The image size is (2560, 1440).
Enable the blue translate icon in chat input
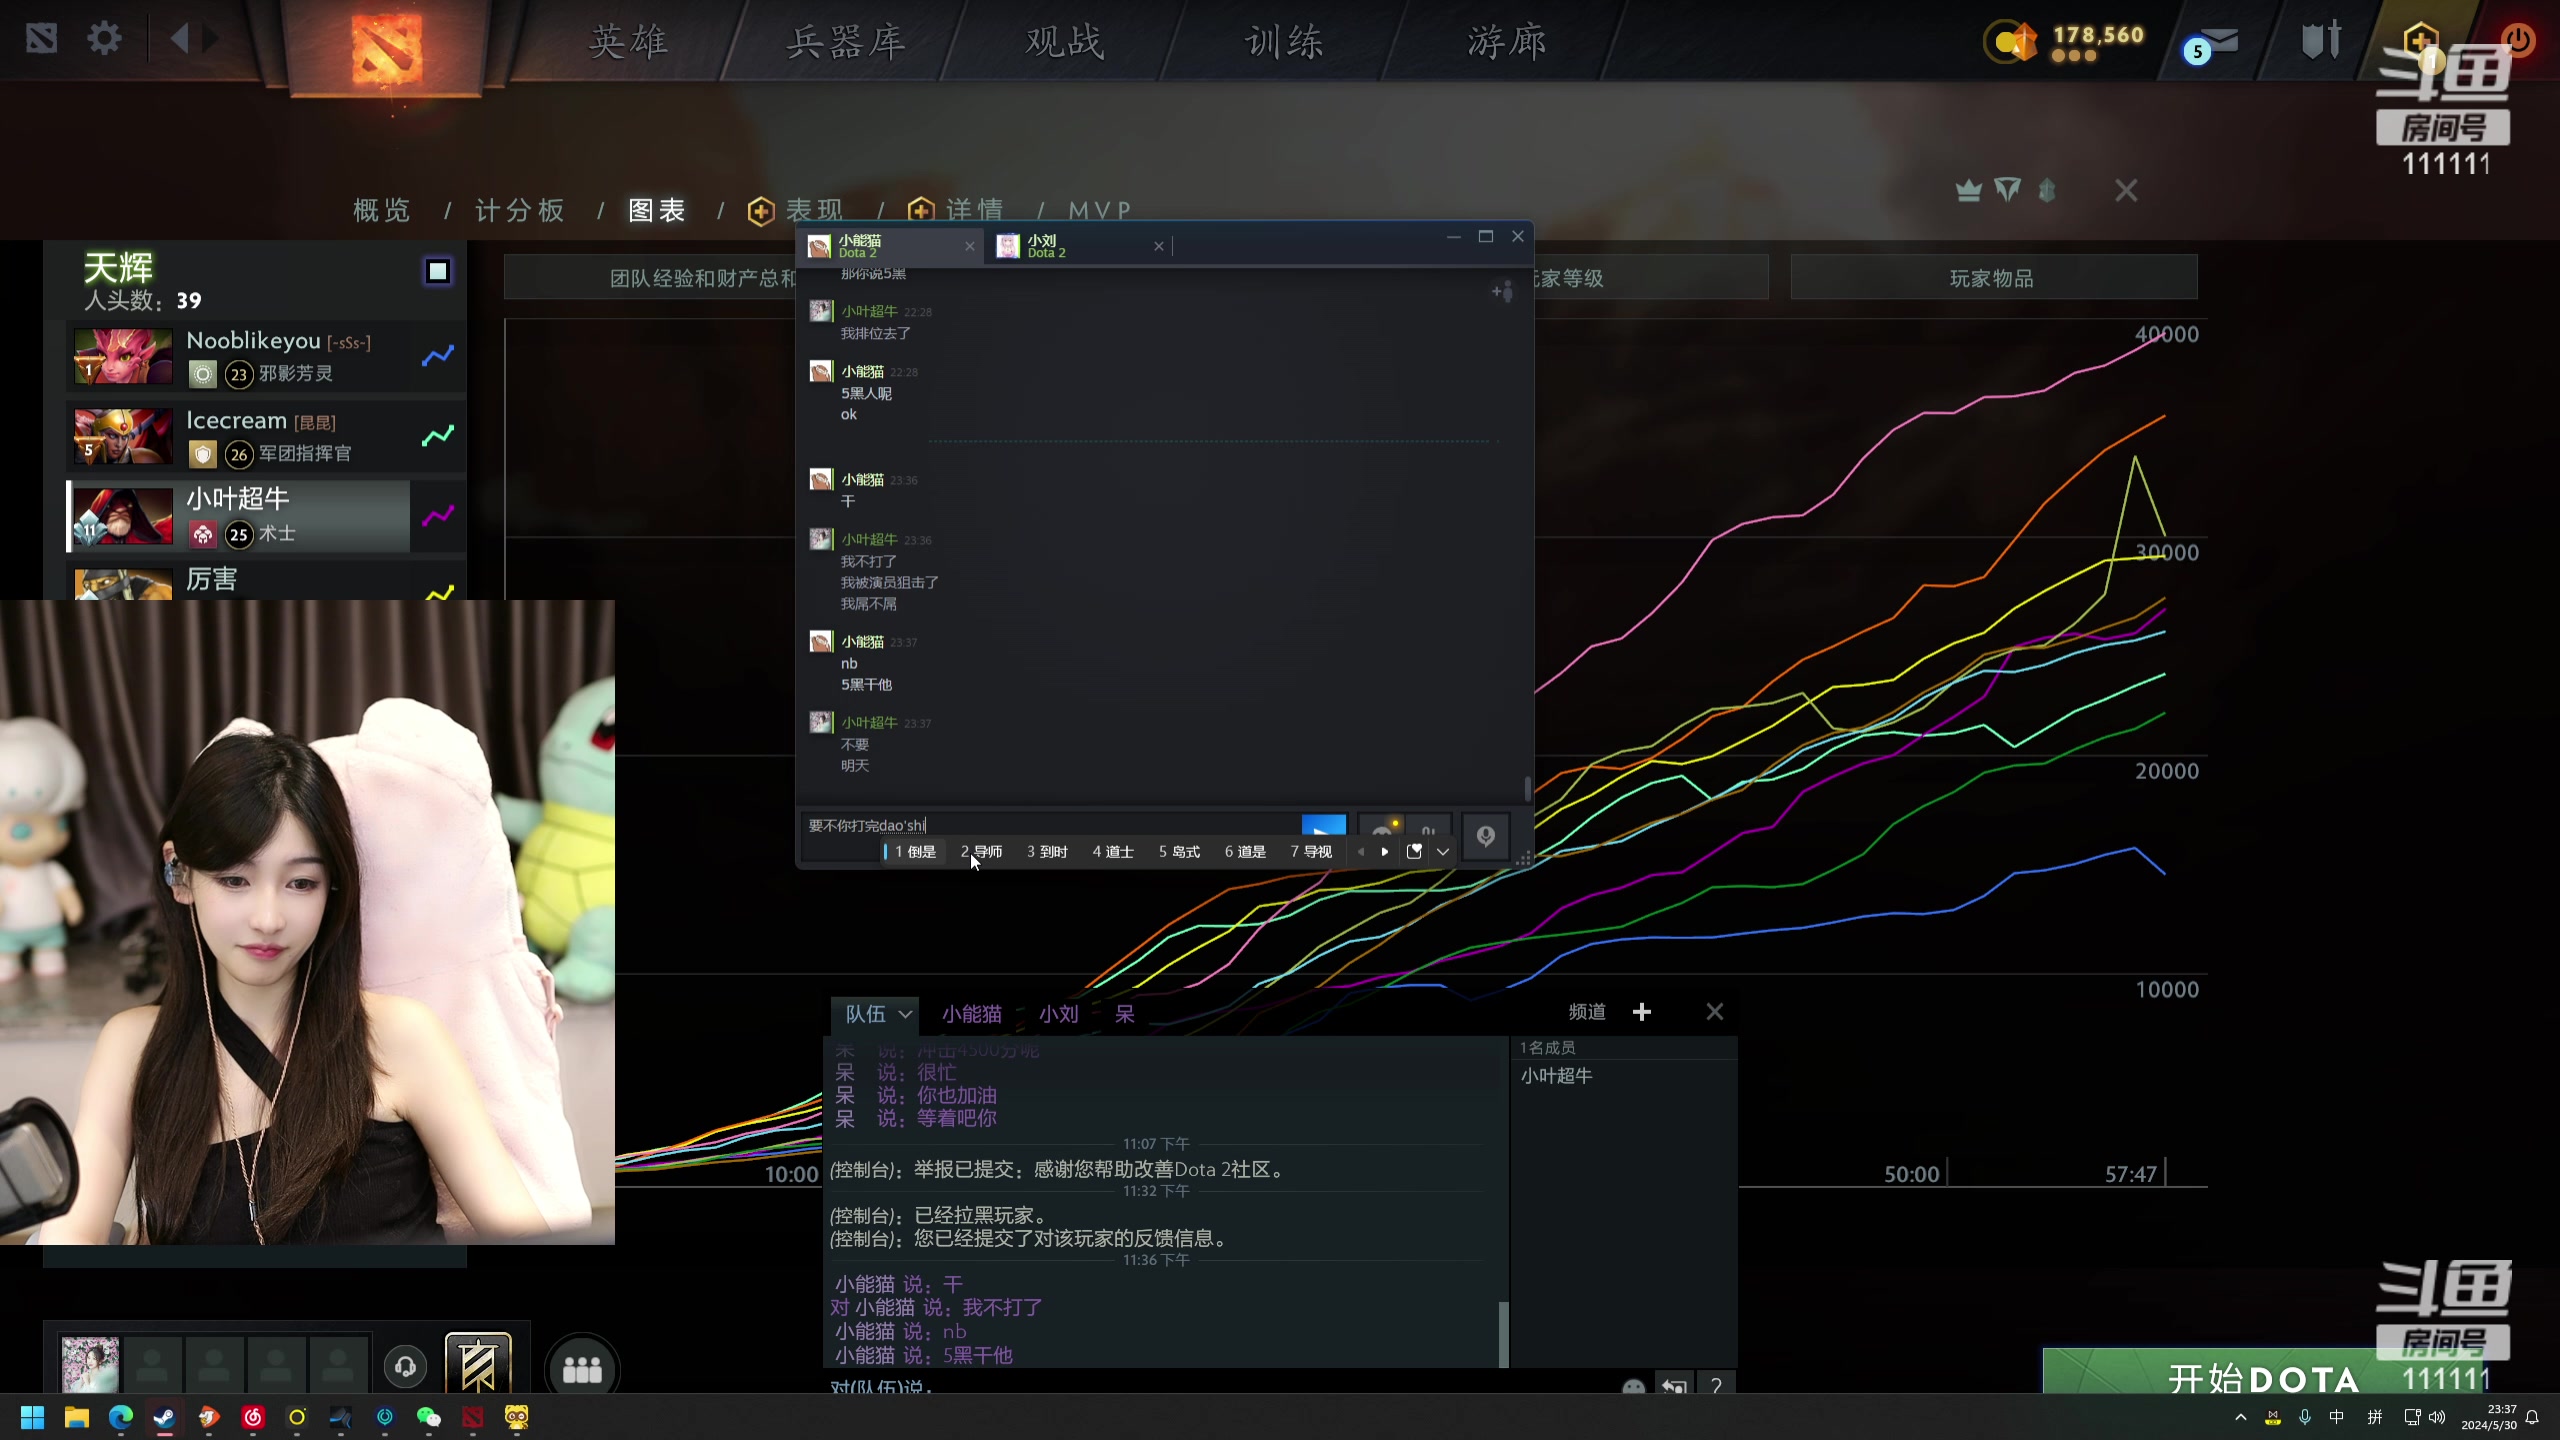pyautogui.click(x=1323, y=824)
